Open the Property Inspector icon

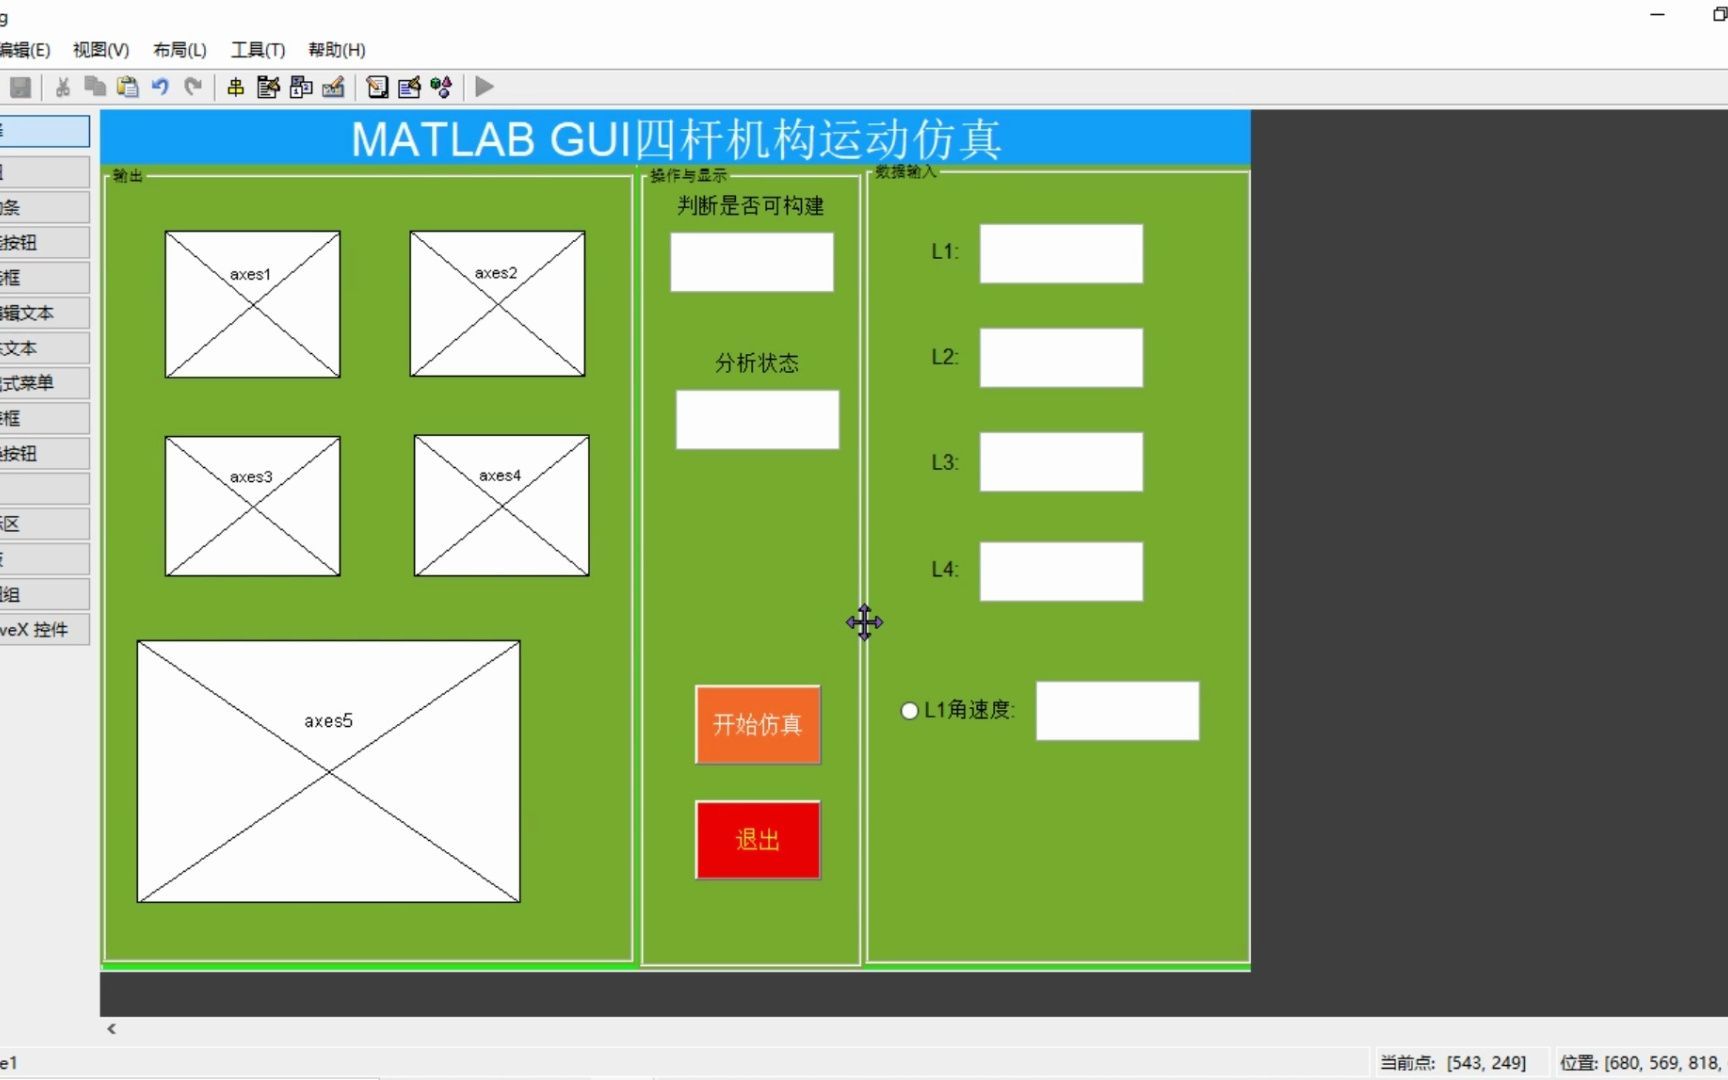[409, 87]
